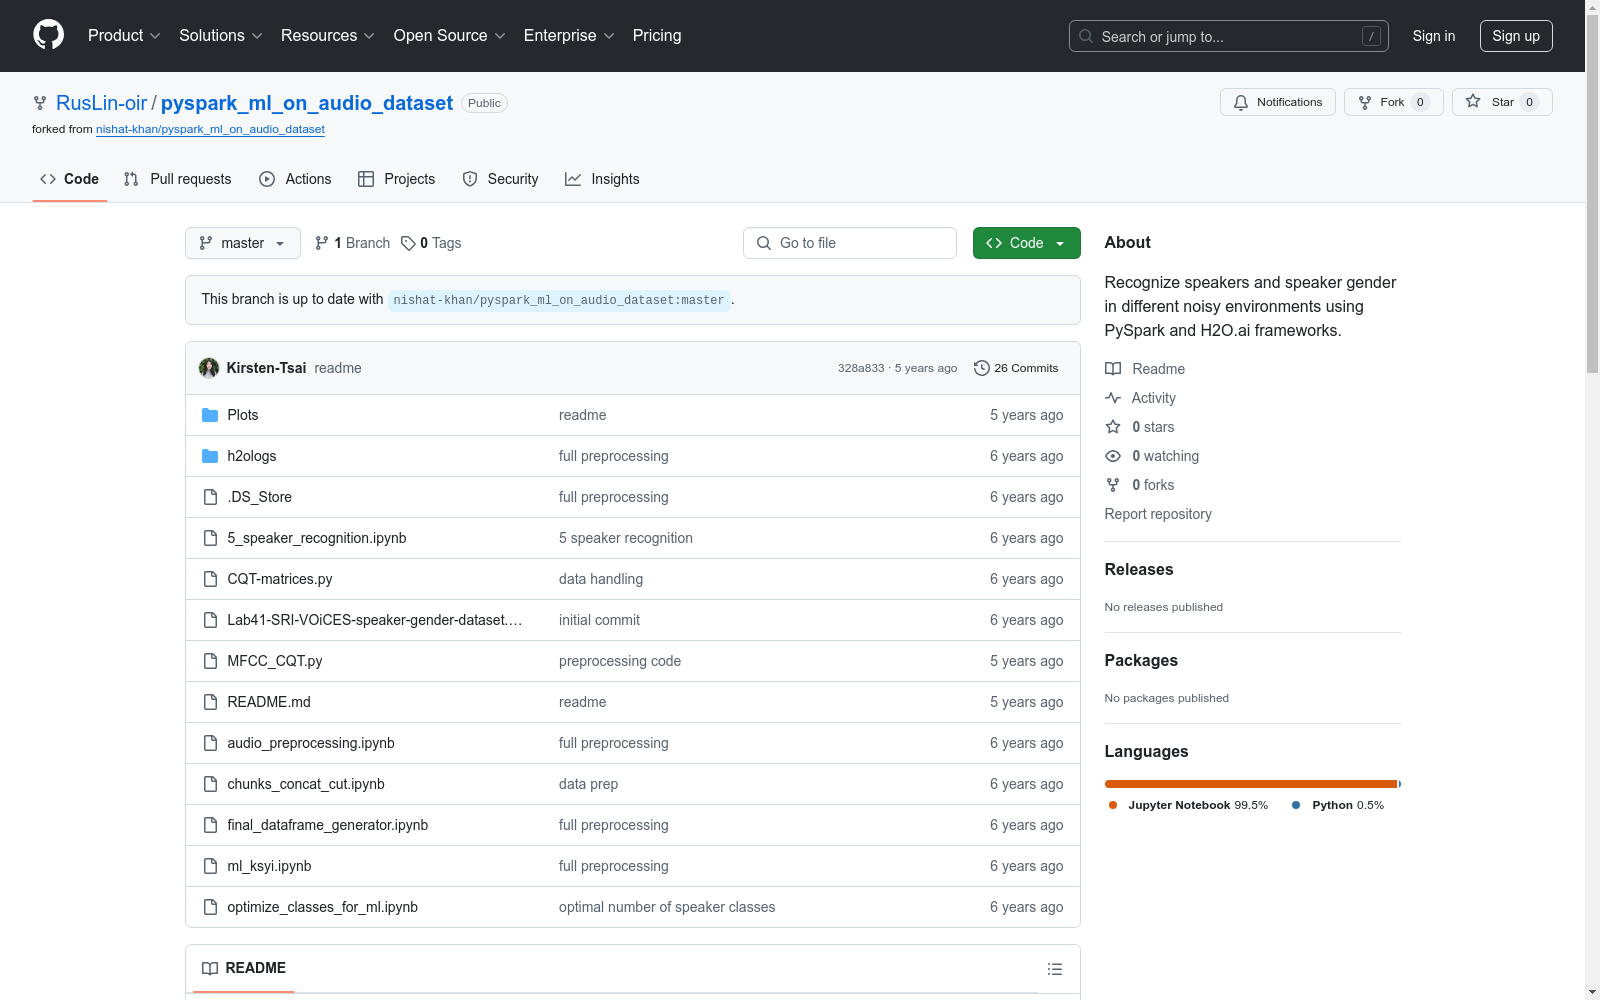This screenshot has width=1600, height=1000.
Task: Open the README outline icon
Action: click(1055, 969)
